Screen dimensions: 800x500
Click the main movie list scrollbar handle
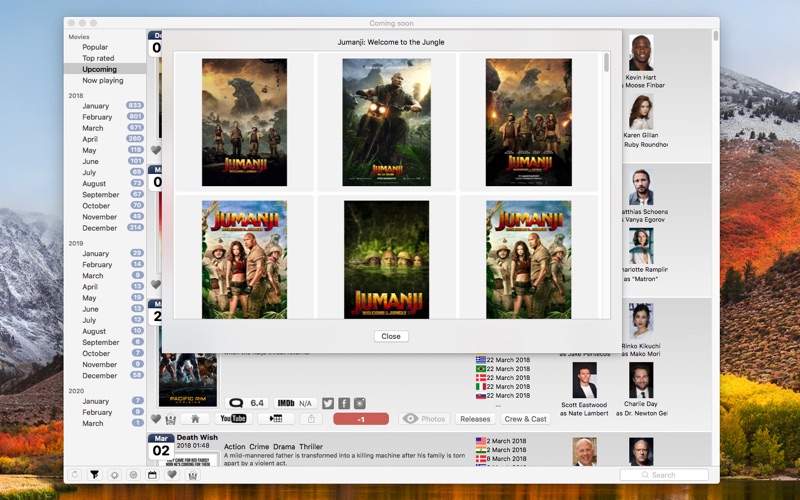click(x=715, y=35)
